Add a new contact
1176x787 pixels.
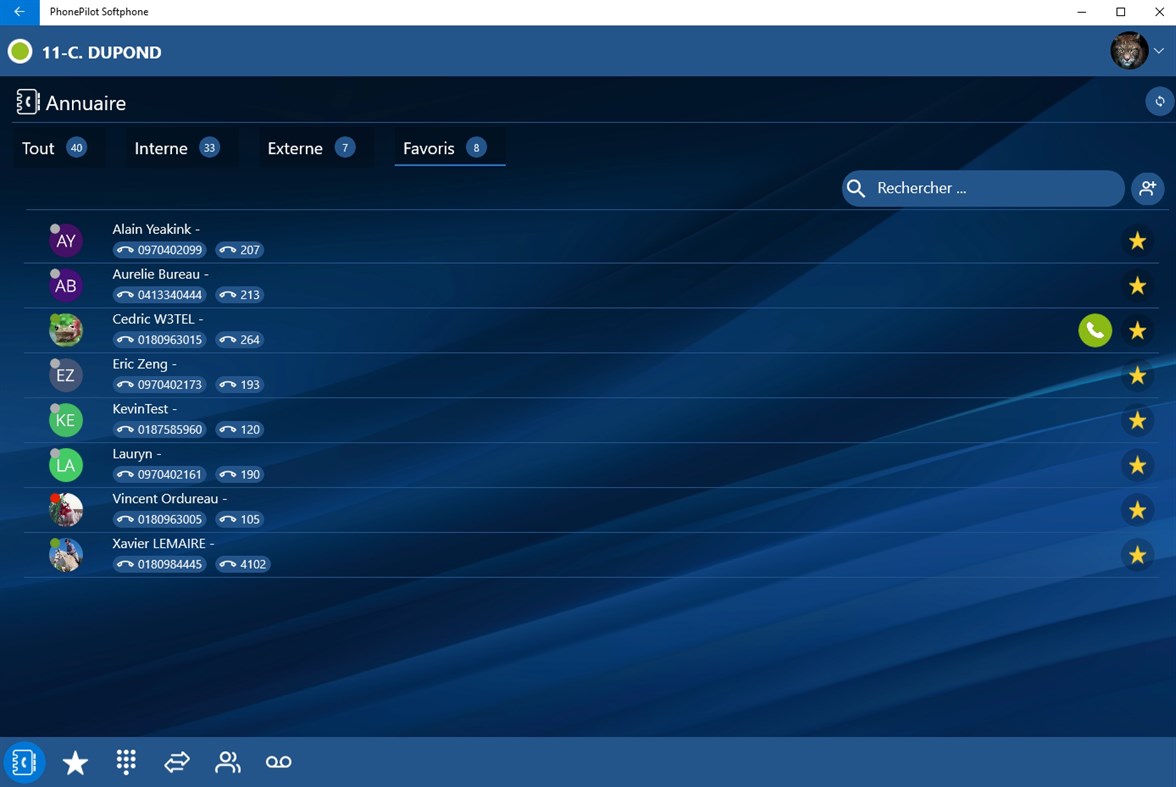(1147, 188)
